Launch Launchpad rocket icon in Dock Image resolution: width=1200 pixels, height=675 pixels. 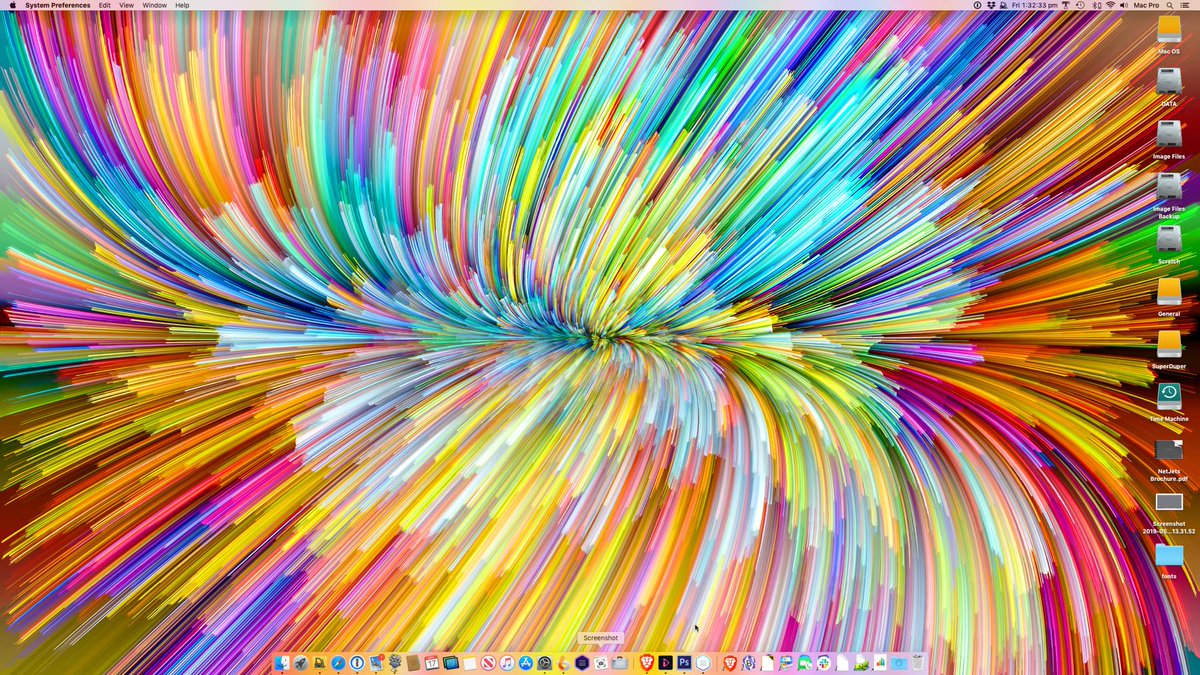pyautogui.click(x=300, y=662)
